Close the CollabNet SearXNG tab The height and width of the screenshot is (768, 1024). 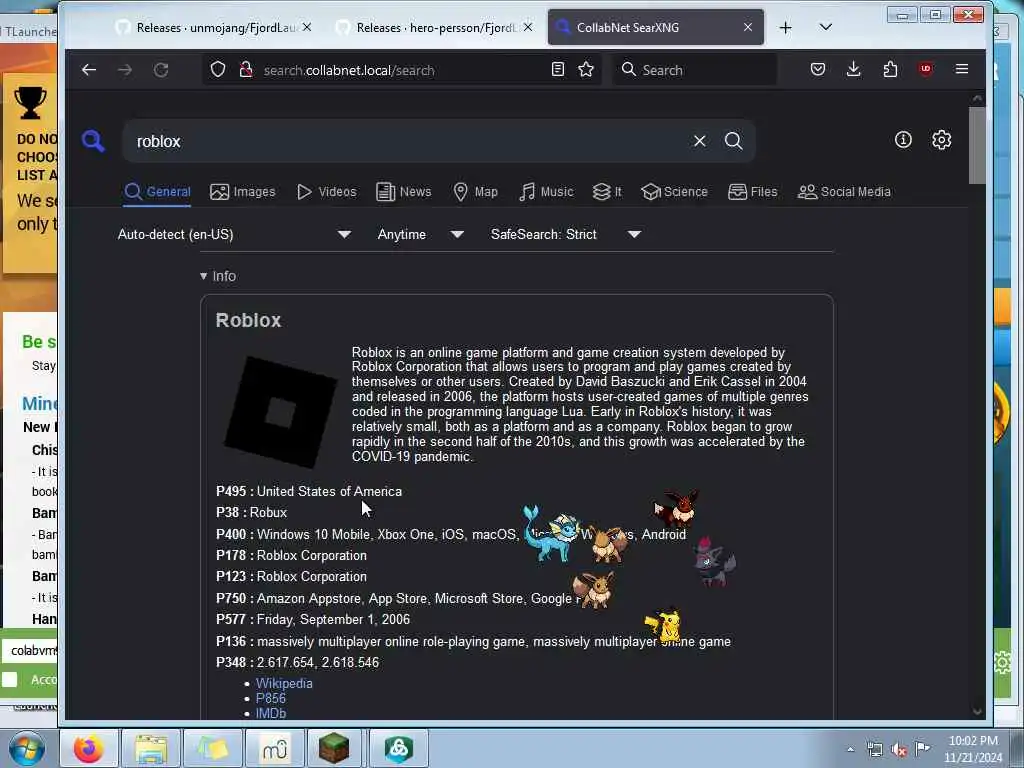point(748,27)
